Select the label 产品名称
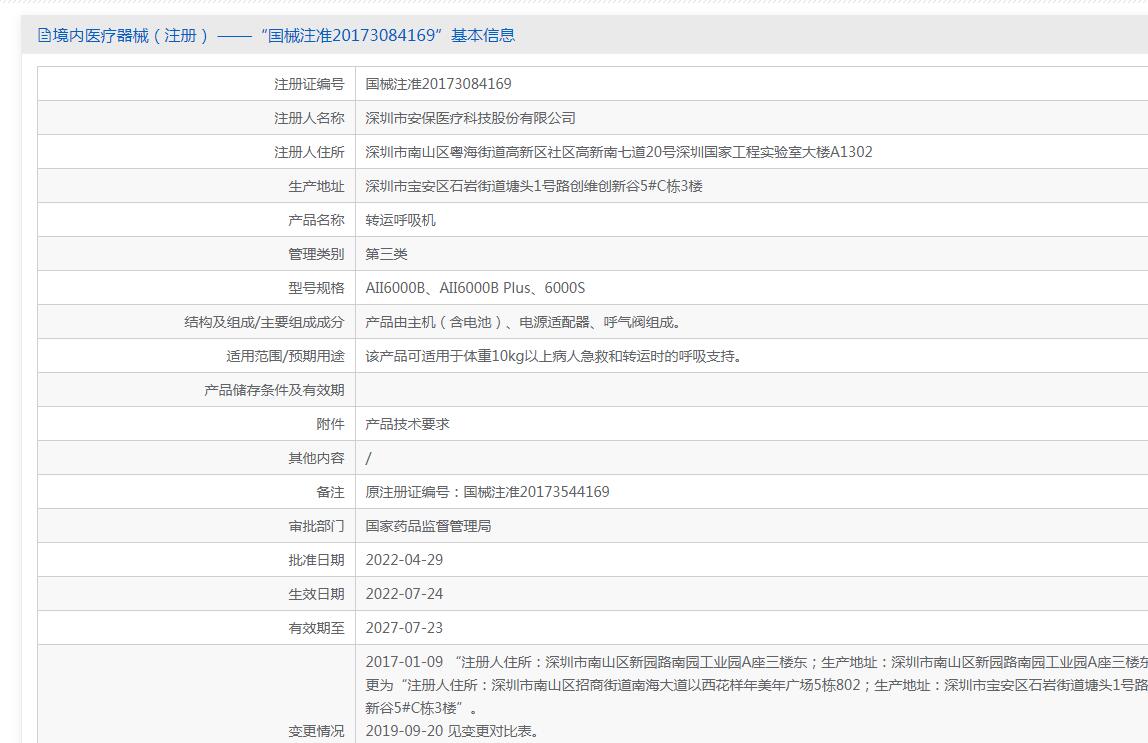The width and height of the screenshot is (1148, 743). 316,220
